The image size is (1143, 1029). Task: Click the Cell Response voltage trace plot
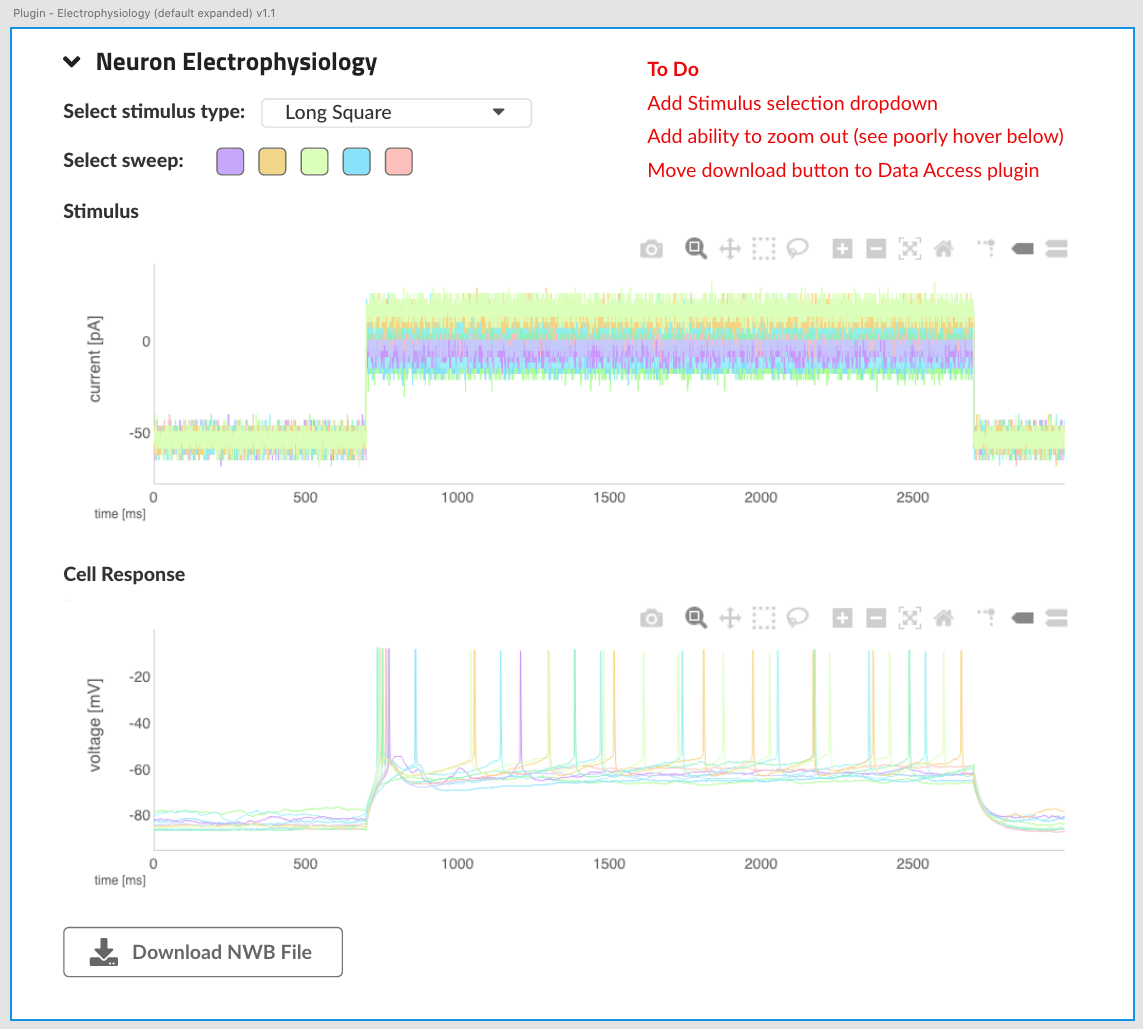pyautogui.click(x=609, y=740)
